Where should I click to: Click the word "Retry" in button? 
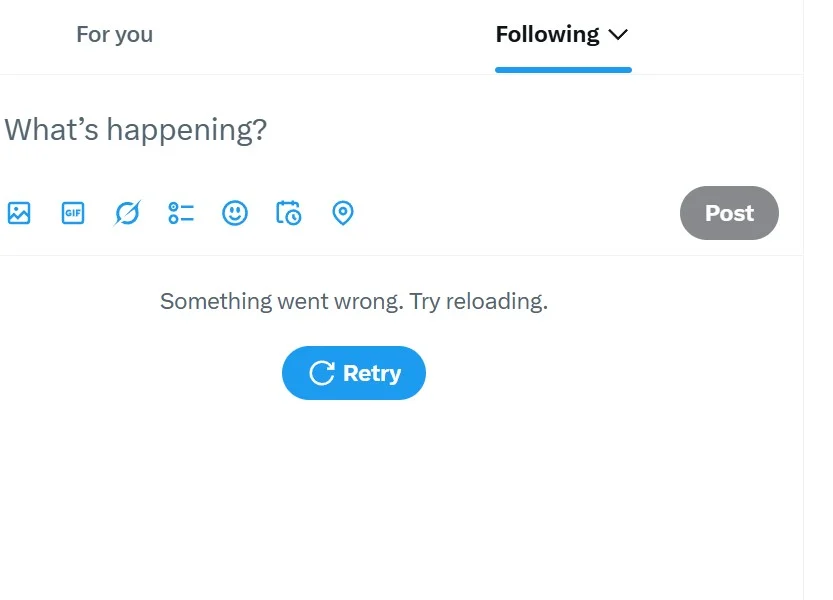click(x=372, y=373)
